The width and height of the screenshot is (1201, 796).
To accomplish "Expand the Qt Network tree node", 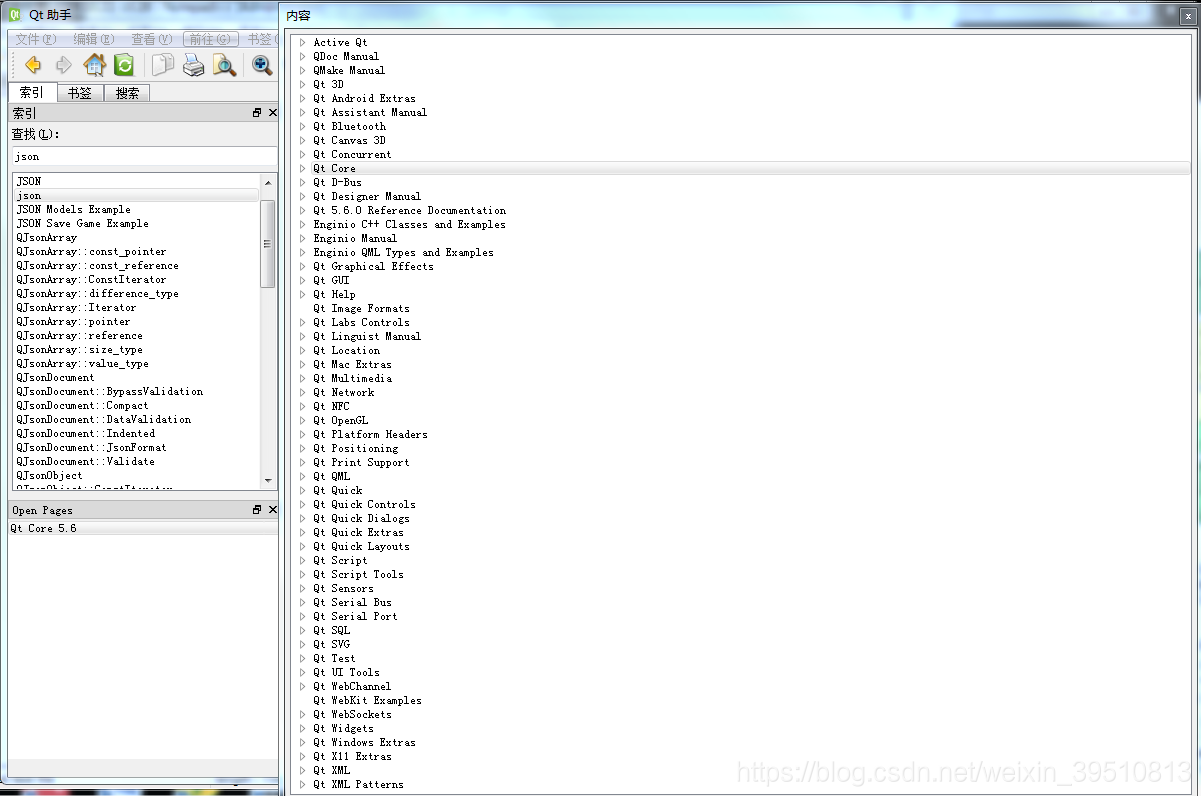I will tap(302, 392).
